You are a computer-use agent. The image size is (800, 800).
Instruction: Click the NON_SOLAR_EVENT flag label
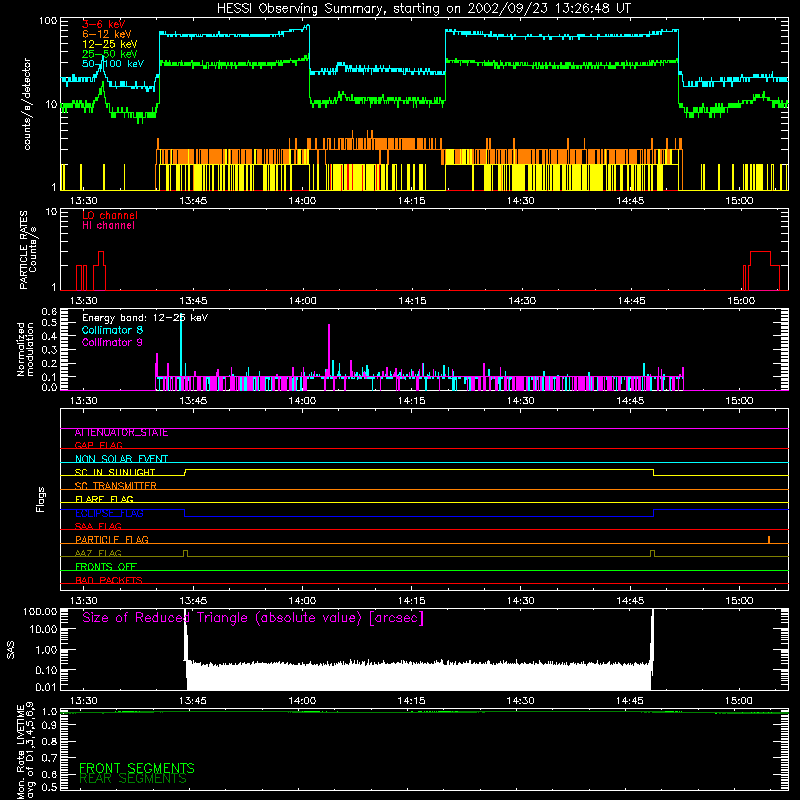[x=121, y=459]
